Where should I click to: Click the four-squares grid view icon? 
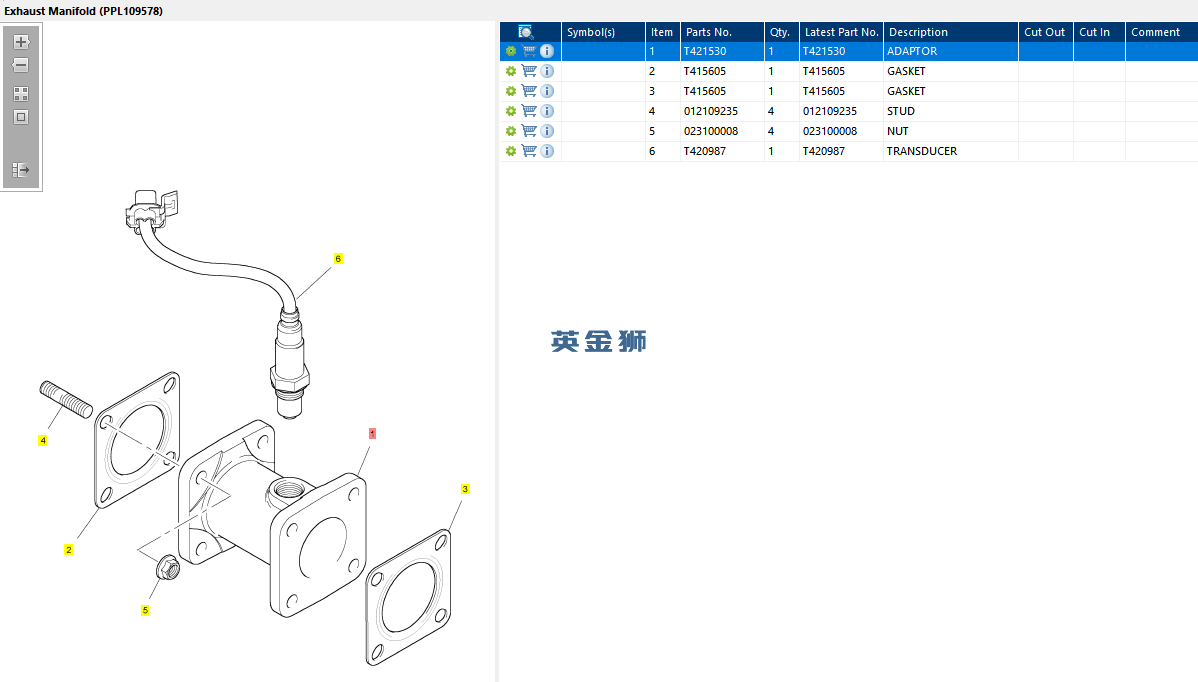click(x=21, y=94)
